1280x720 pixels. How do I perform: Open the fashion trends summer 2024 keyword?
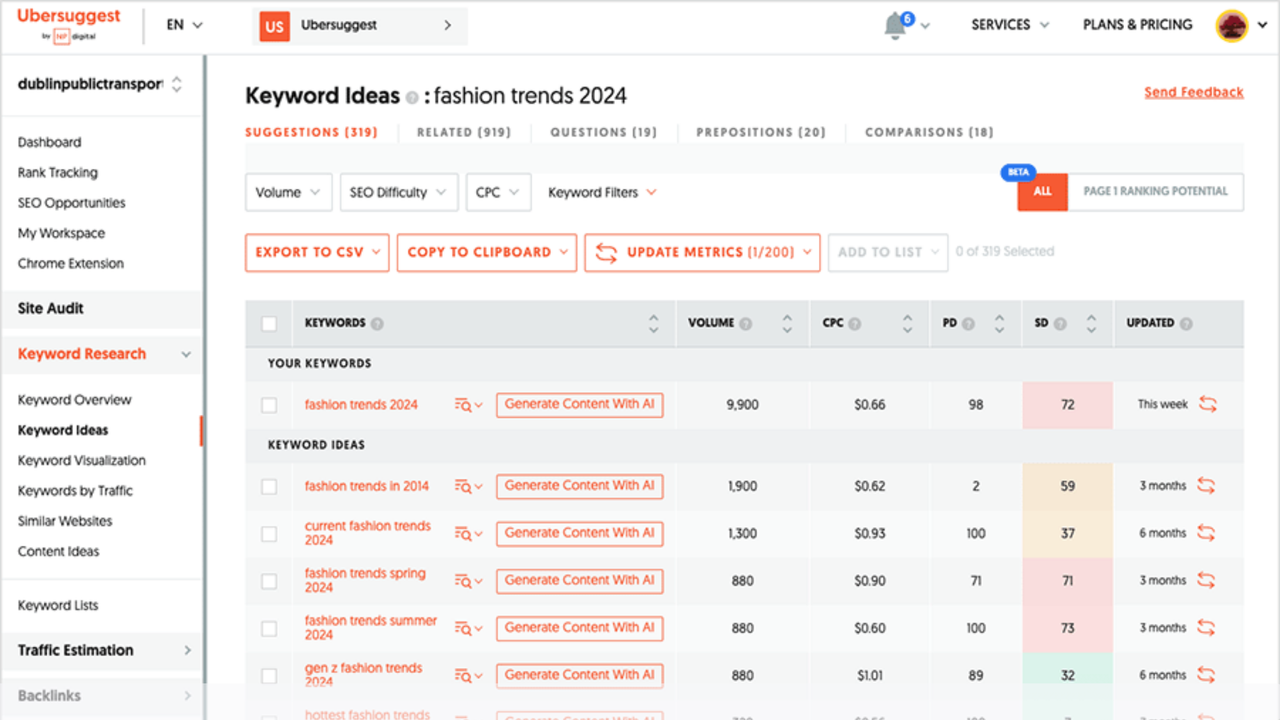371,628
